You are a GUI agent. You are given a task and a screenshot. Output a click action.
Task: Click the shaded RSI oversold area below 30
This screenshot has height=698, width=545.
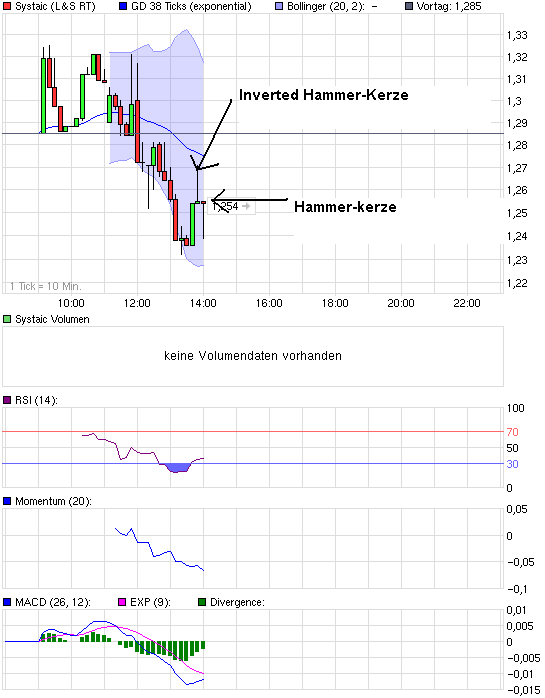pos(177,467)
